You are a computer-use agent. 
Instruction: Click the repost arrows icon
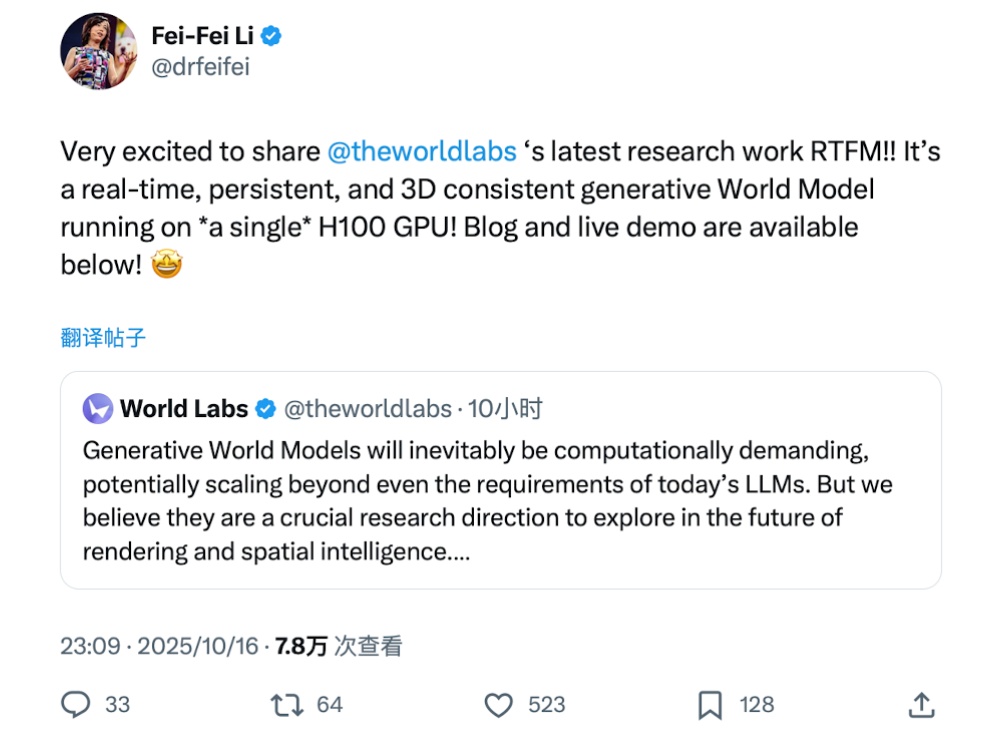(x=287, y=705)
